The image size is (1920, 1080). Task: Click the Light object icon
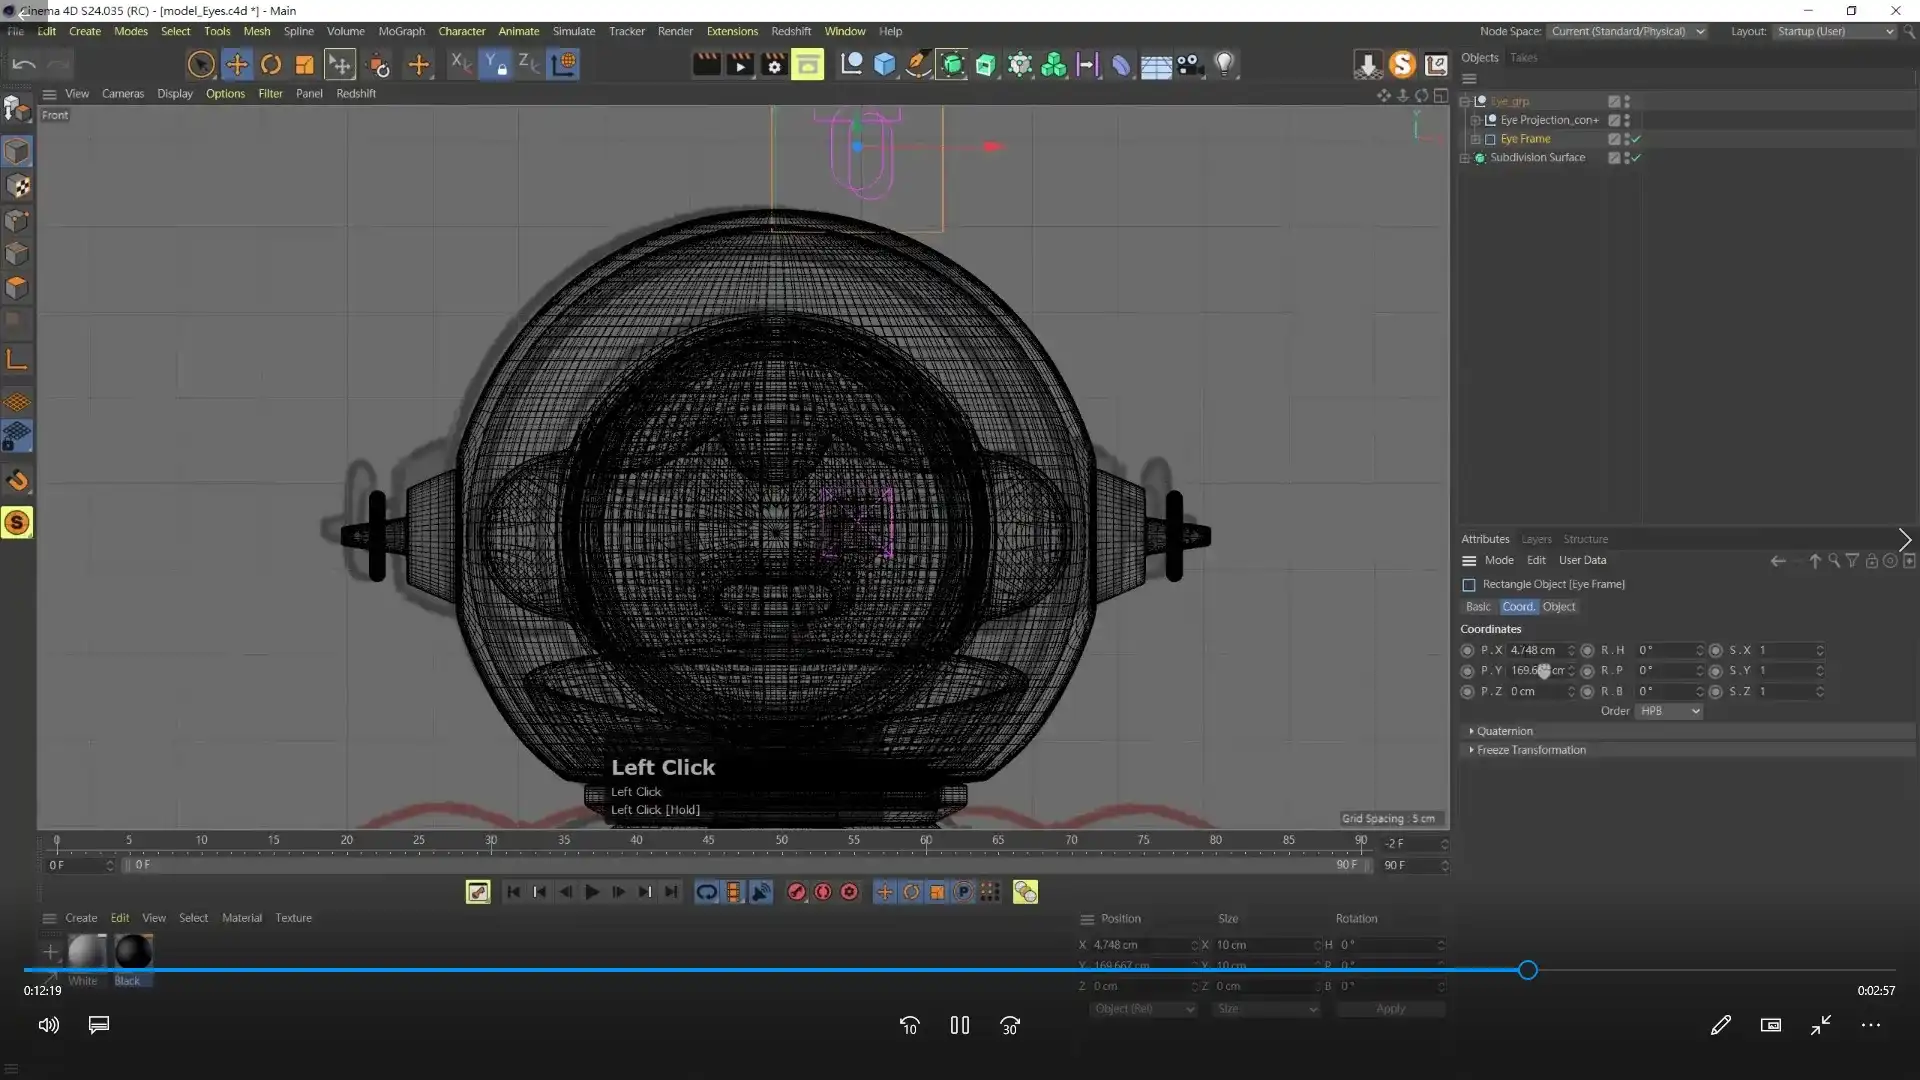[1224, 65]
